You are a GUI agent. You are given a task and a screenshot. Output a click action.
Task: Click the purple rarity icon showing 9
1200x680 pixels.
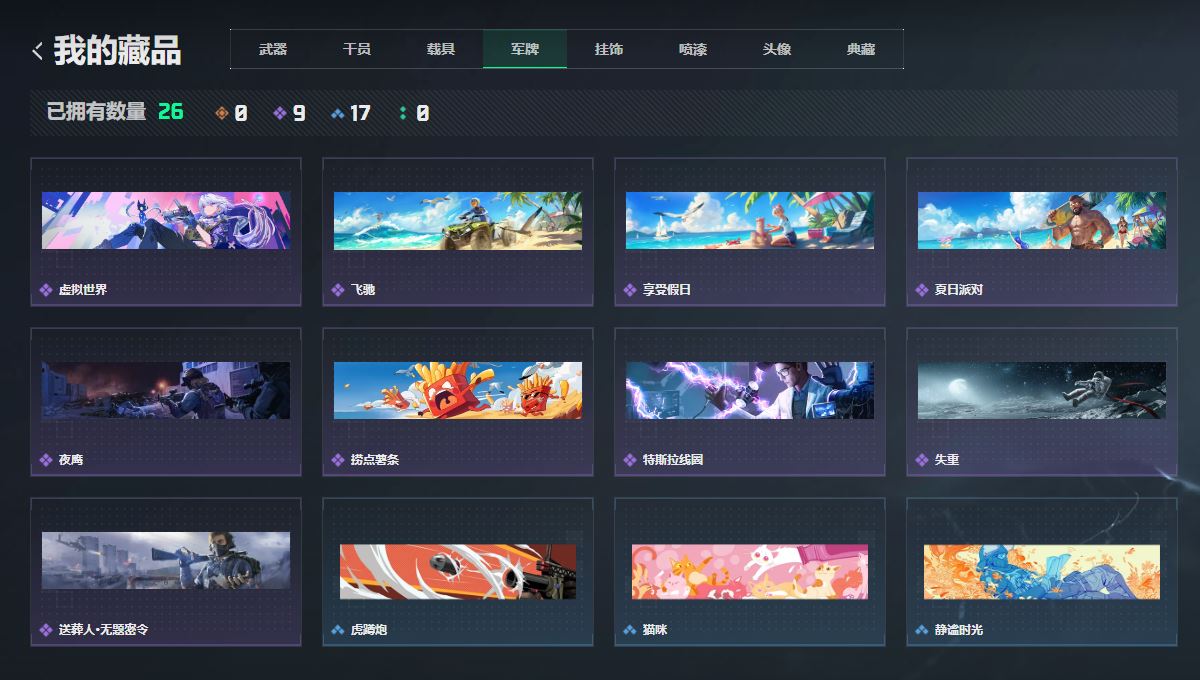(x=280, y=114)
